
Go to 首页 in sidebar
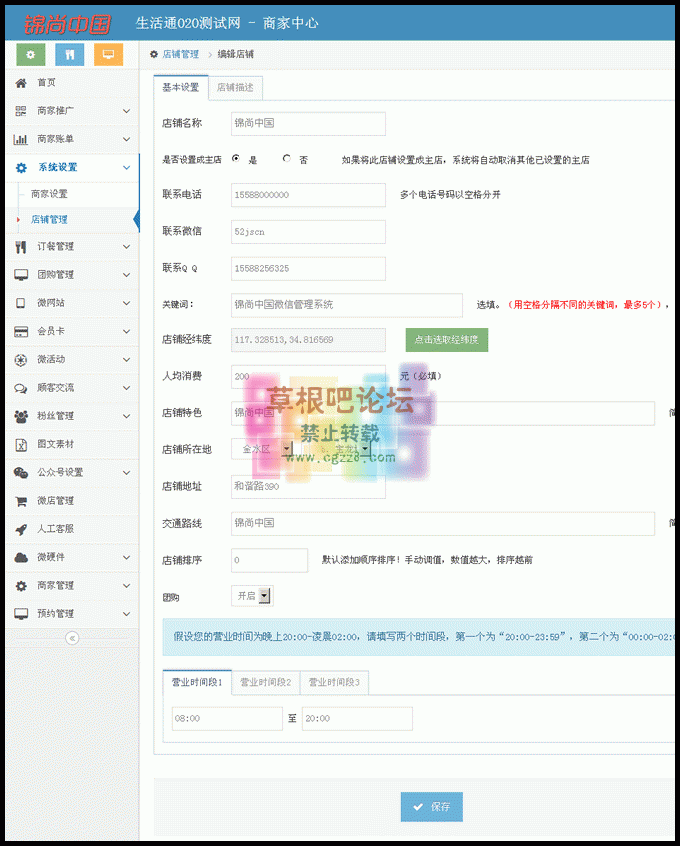click(x=46, y=83)
